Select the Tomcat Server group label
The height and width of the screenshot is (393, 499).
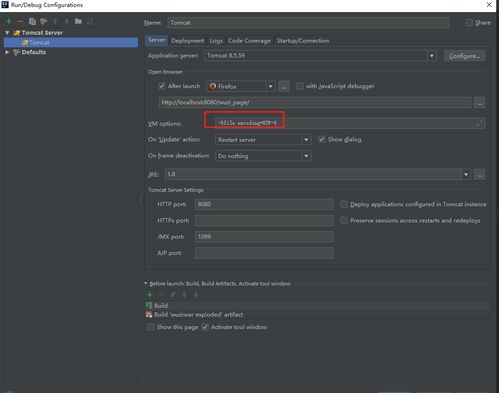coord(42,33)
